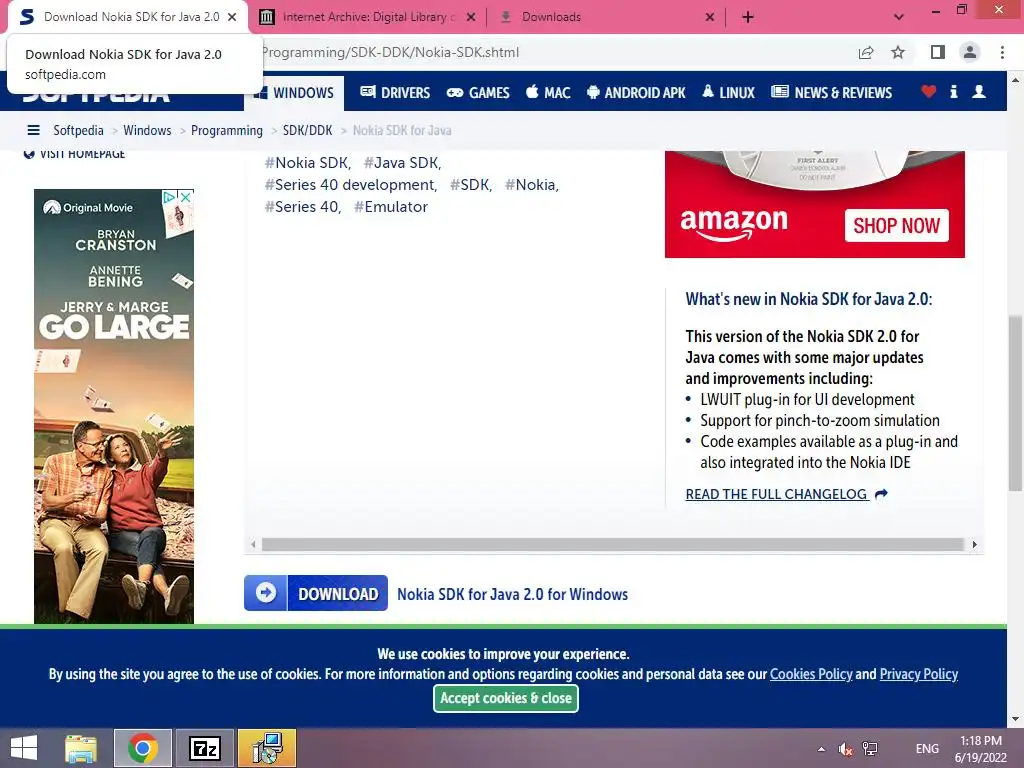
Task: Click the horizontal scrollbar right arrow
Action: [x=974, y=544]
